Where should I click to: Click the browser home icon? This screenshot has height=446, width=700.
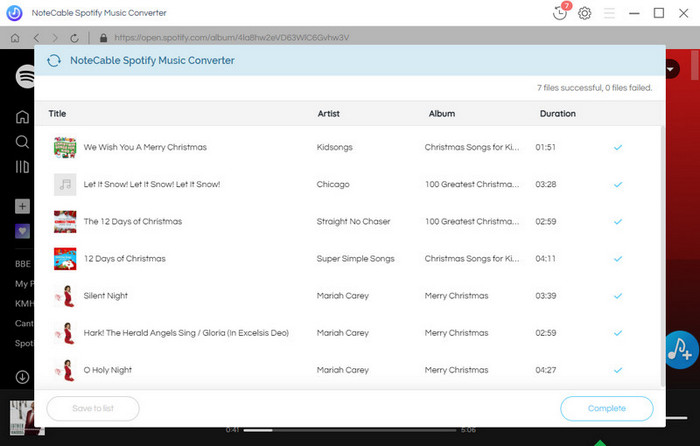coord(15,38)
